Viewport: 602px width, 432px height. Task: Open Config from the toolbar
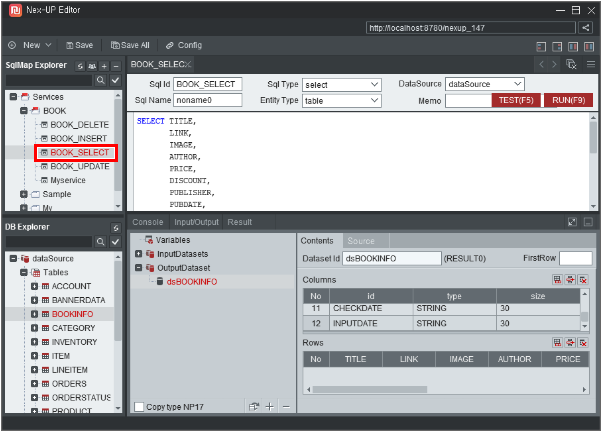184,45
